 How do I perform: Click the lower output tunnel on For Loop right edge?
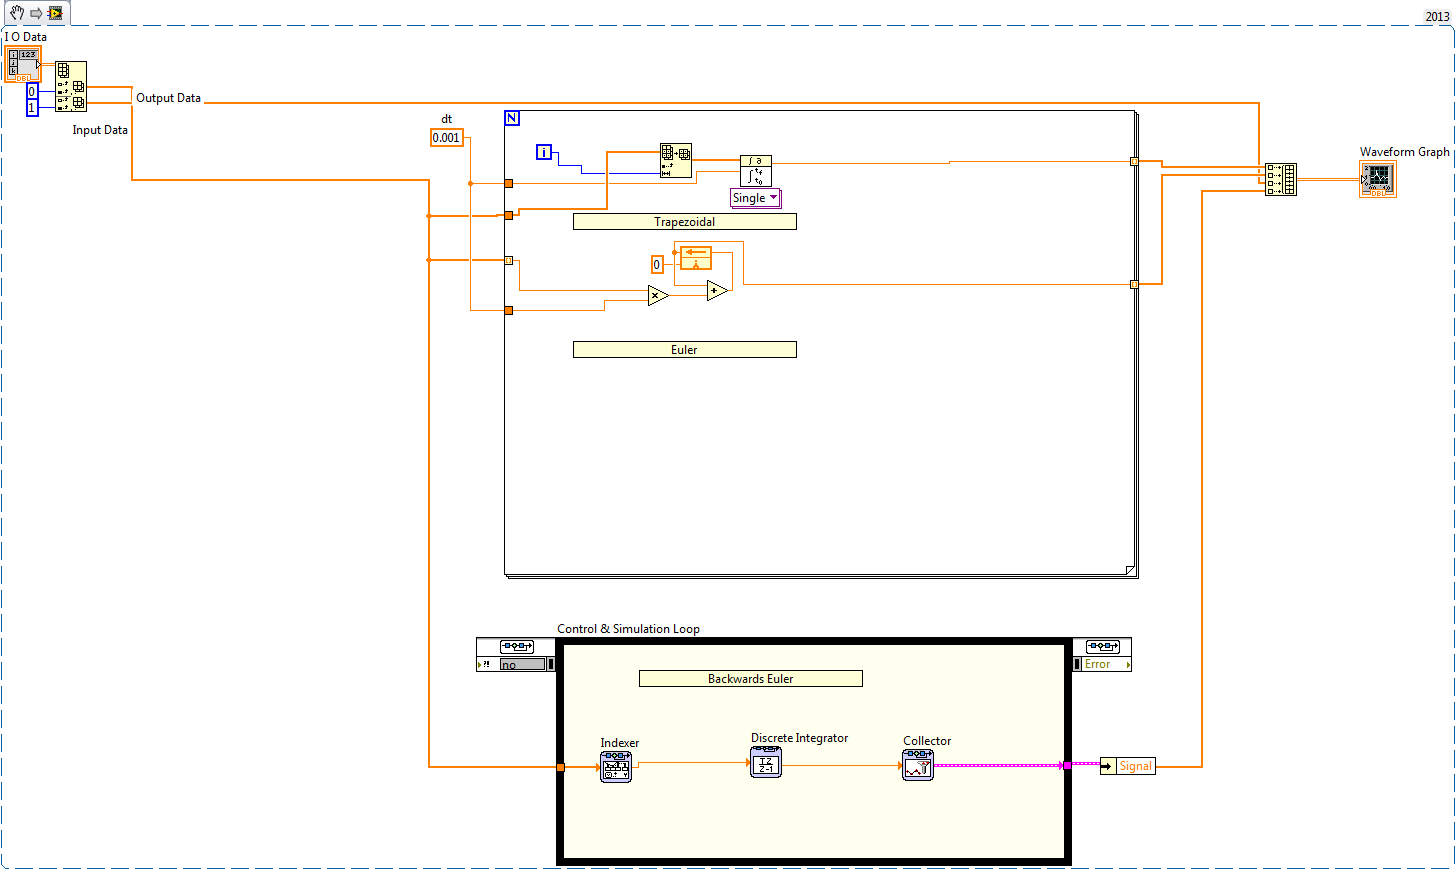pyautogui.click(x=1134, y=285)
